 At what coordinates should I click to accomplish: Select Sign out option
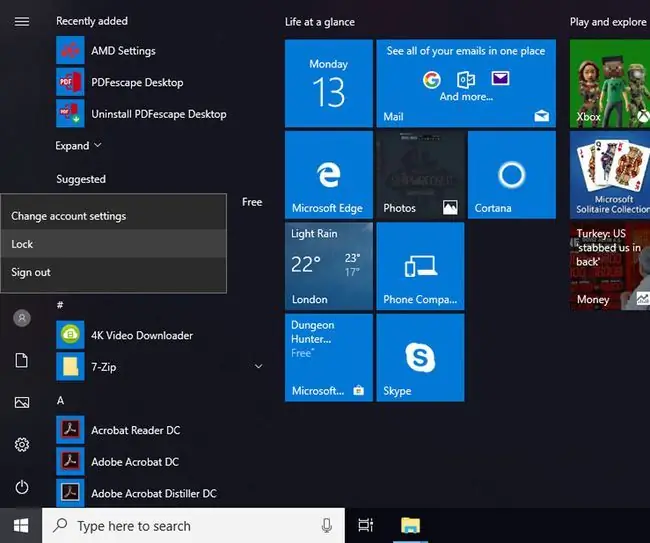pyautogui.click(x=114, y=272)
